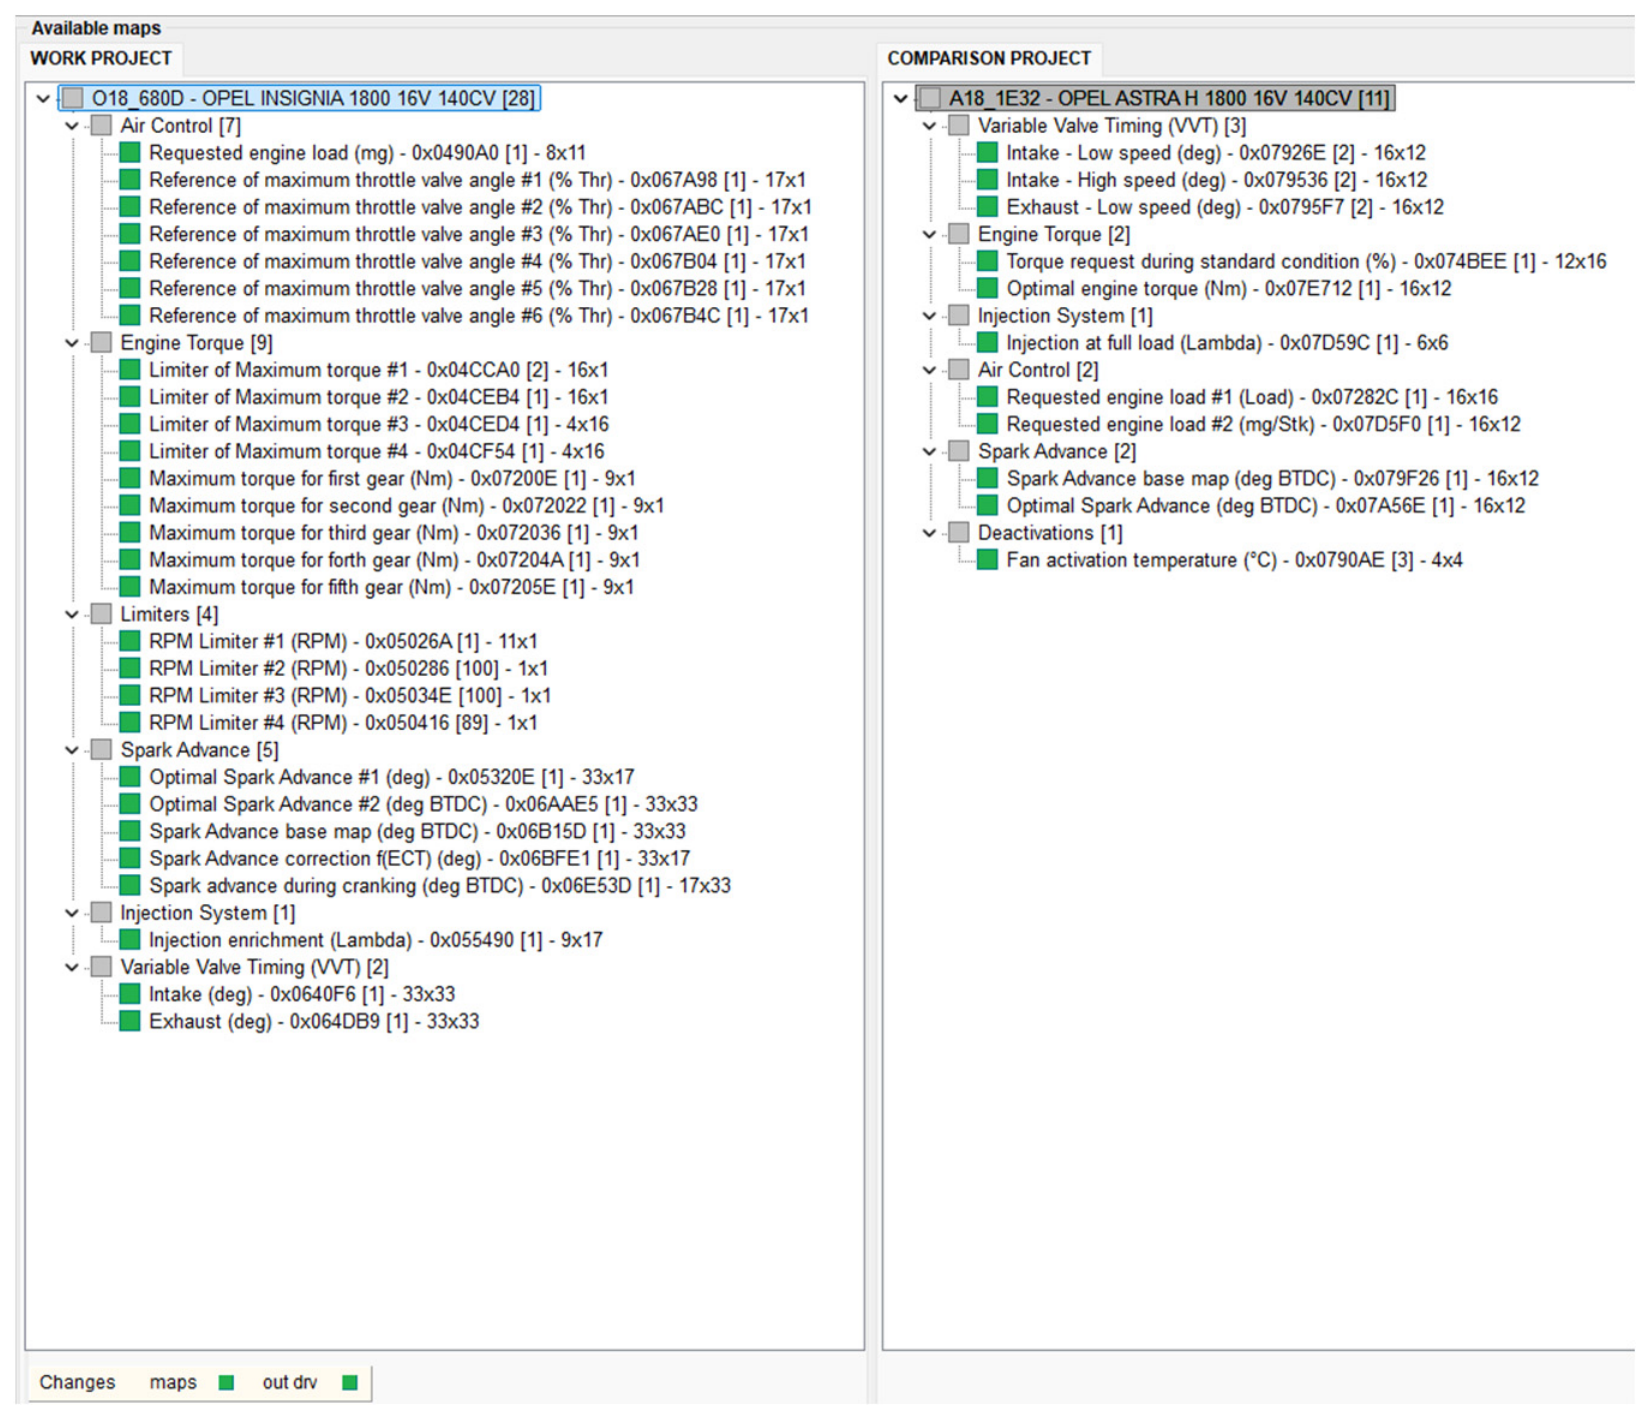Image resolution: width=1650 pixels, height=1419 pixels.
Task: Tick the Deactivations [1] group checkbox
Action: pos(959,533)
